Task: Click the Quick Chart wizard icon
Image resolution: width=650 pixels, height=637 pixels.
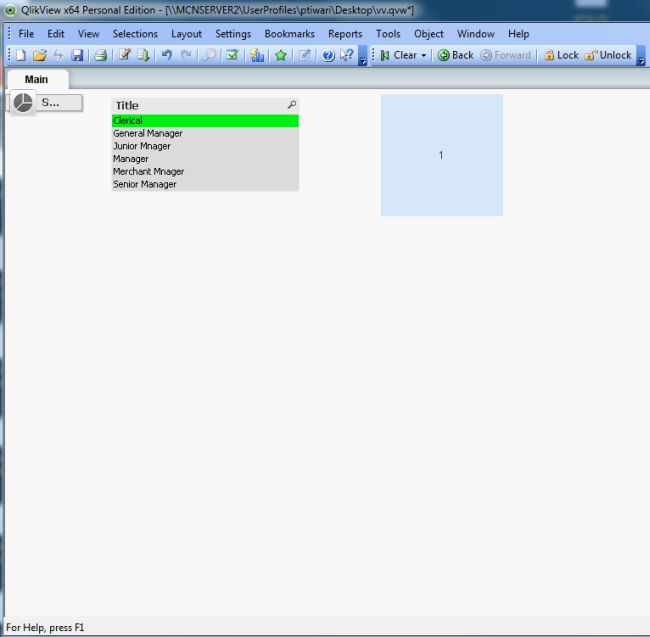Action: tap(257, 55)
